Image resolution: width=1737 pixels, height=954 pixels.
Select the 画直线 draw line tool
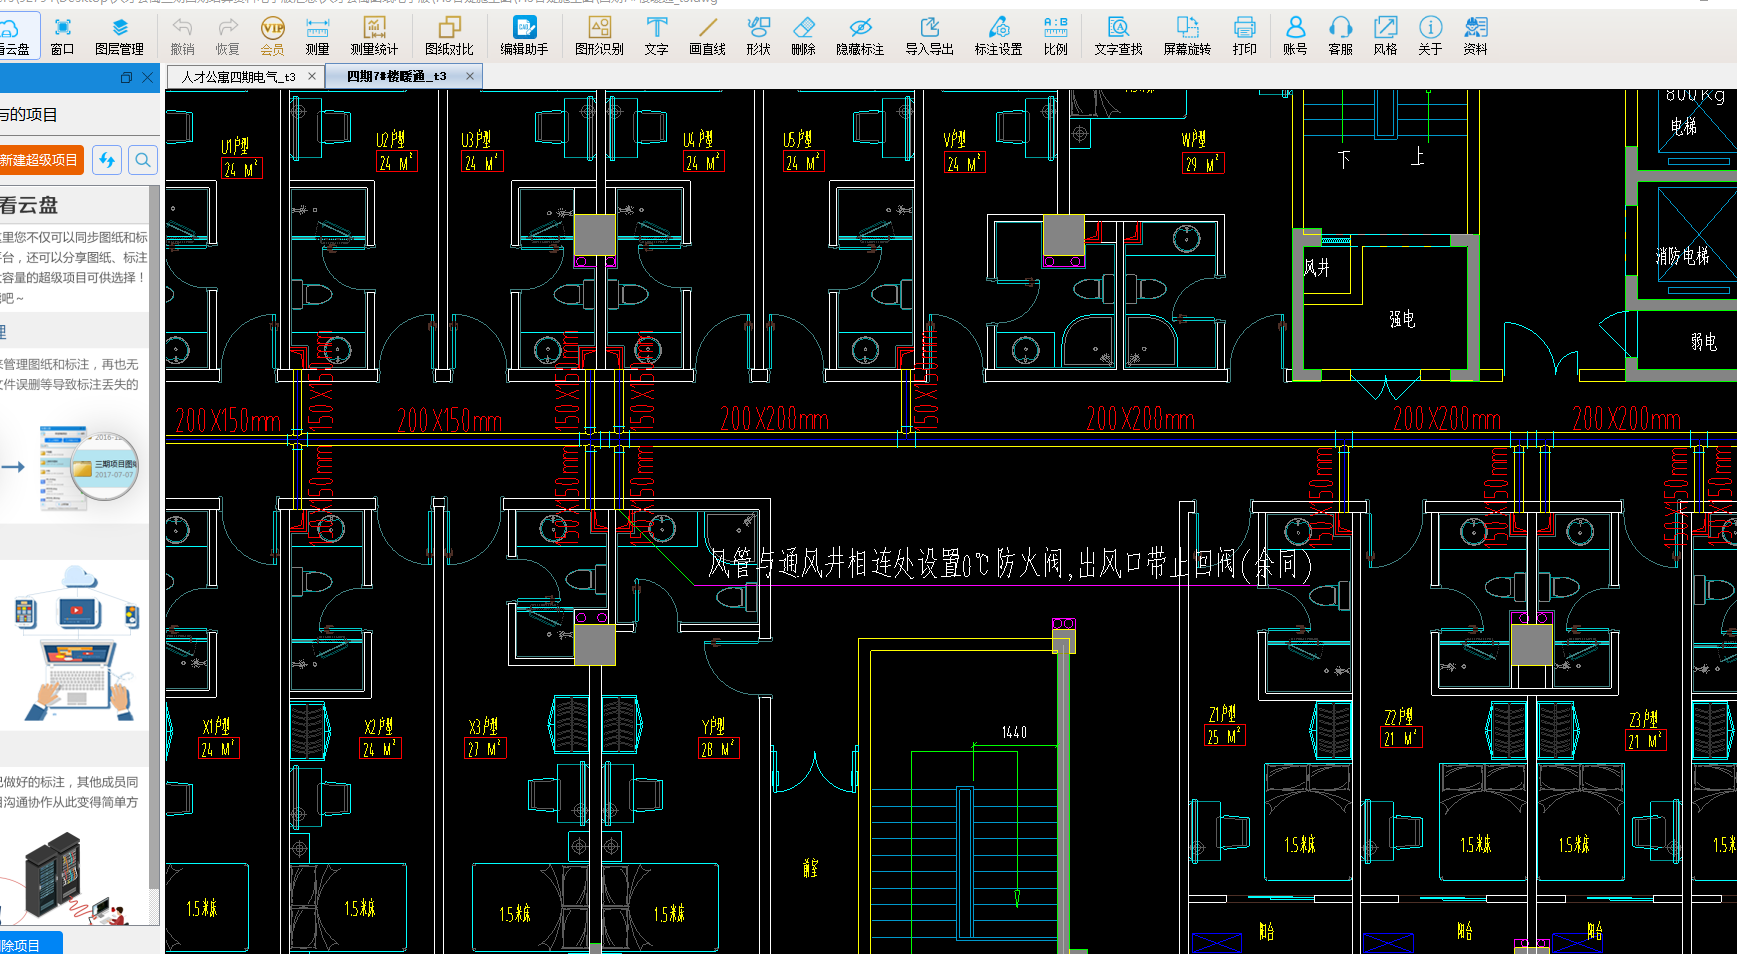point(707,35)
